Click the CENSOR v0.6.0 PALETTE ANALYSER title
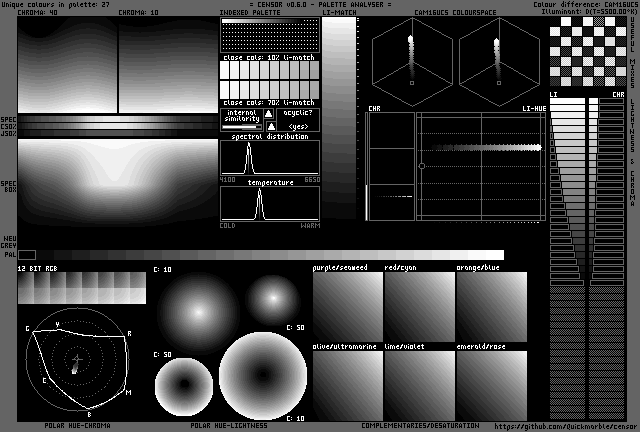 point(320,4)
